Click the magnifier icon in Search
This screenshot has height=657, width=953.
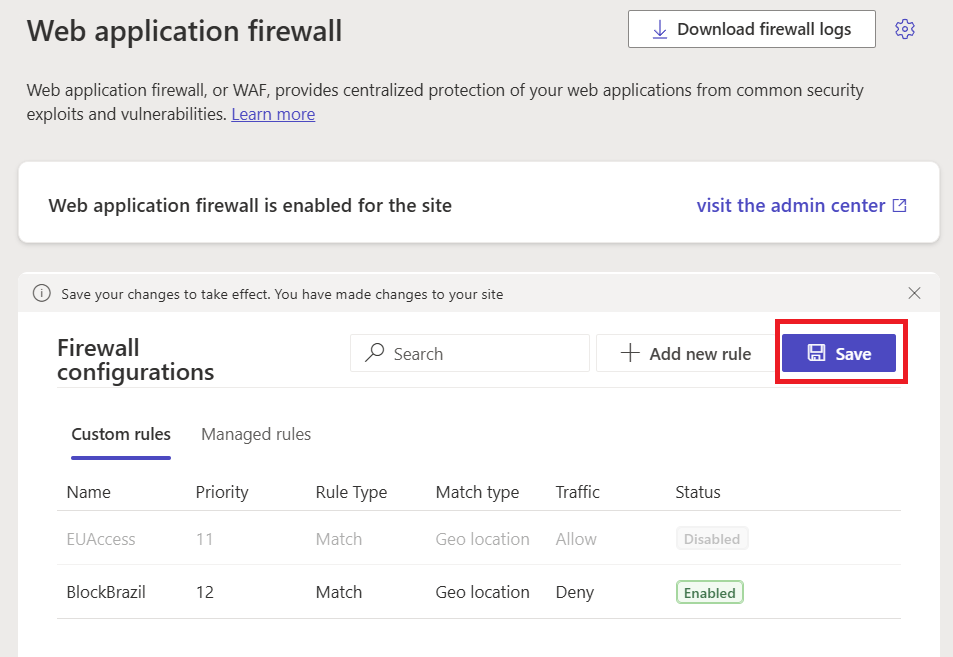click(374, 353)
